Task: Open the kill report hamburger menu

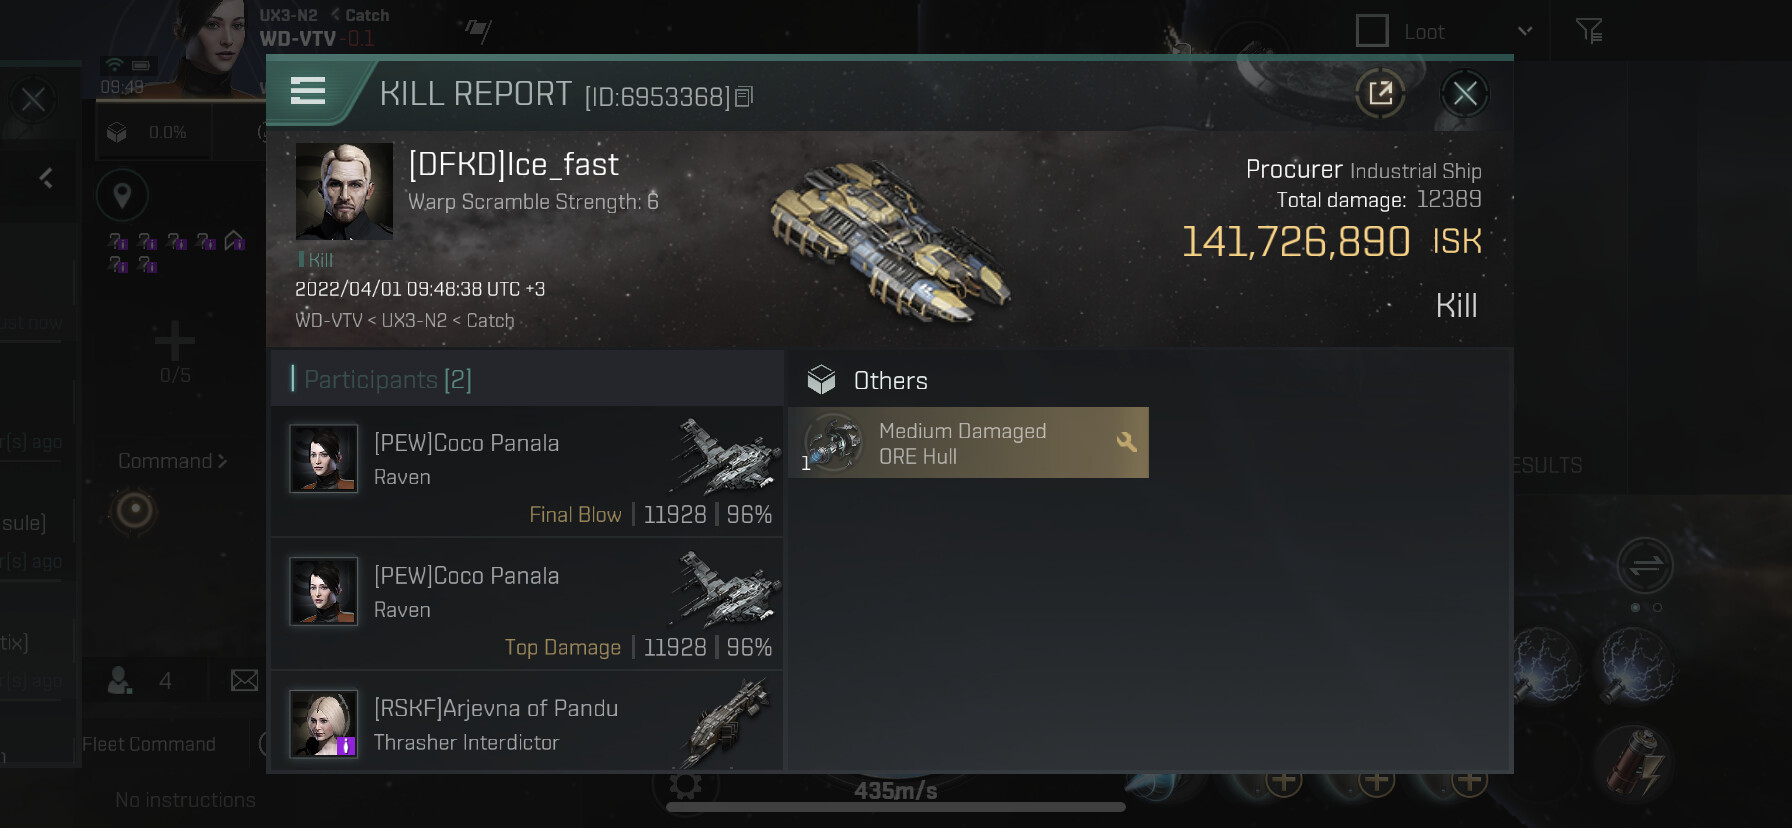Action: click(308, 92)
